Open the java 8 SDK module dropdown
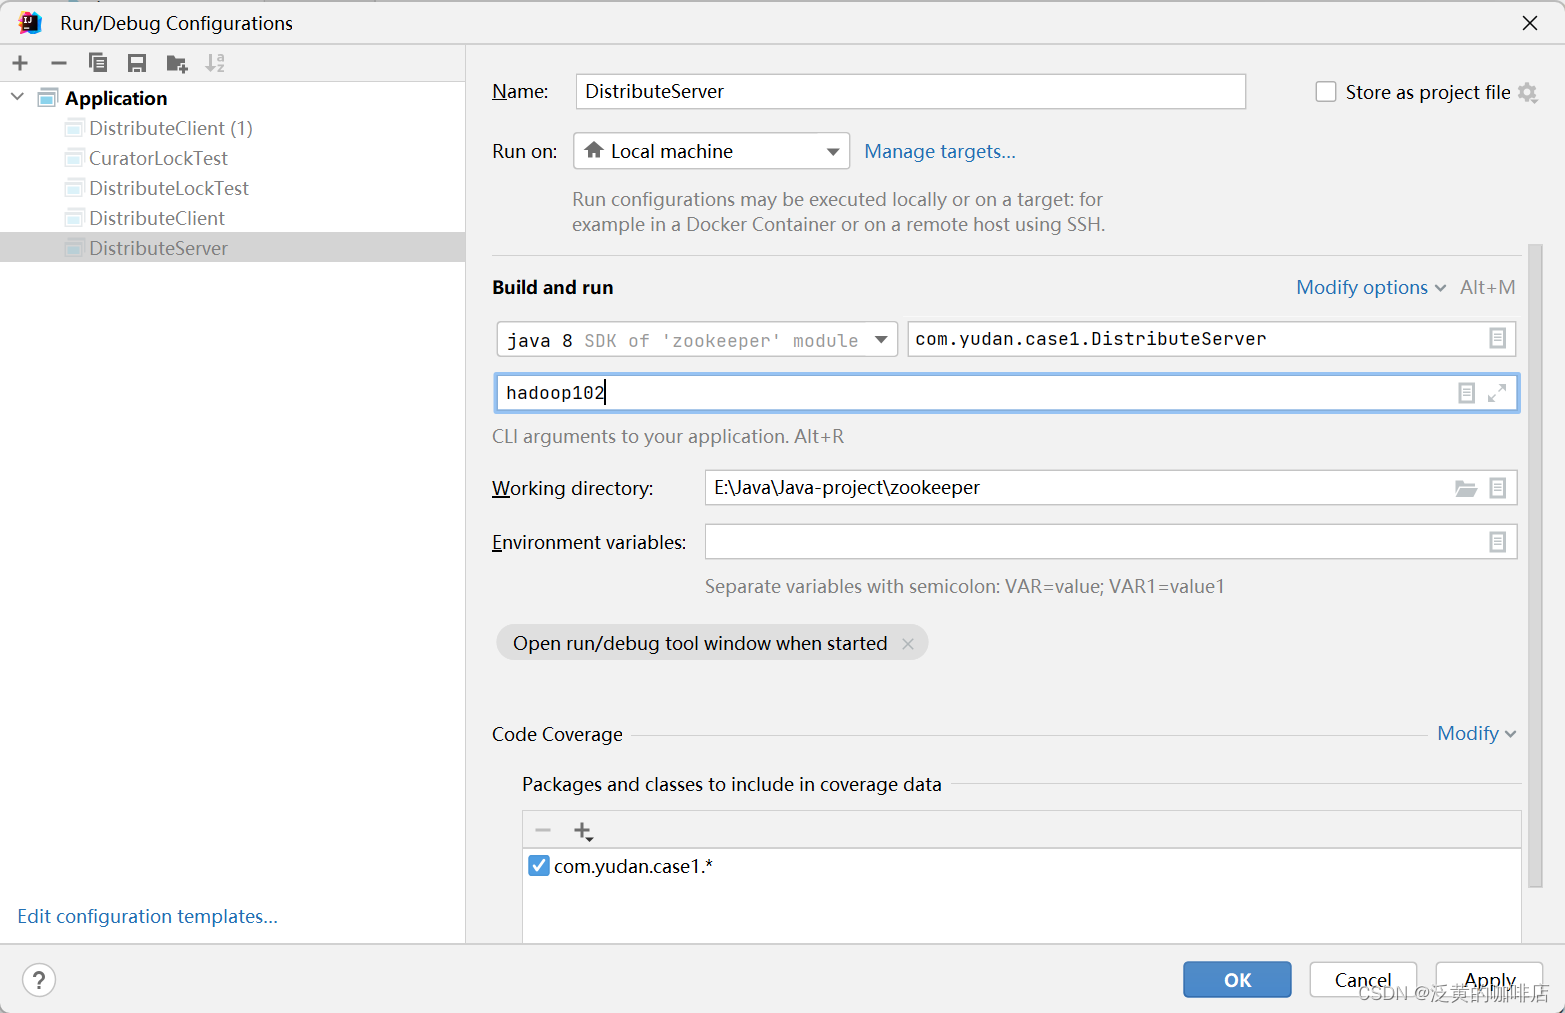This screenshot has height=1013, width=1565. click(697, 340)
